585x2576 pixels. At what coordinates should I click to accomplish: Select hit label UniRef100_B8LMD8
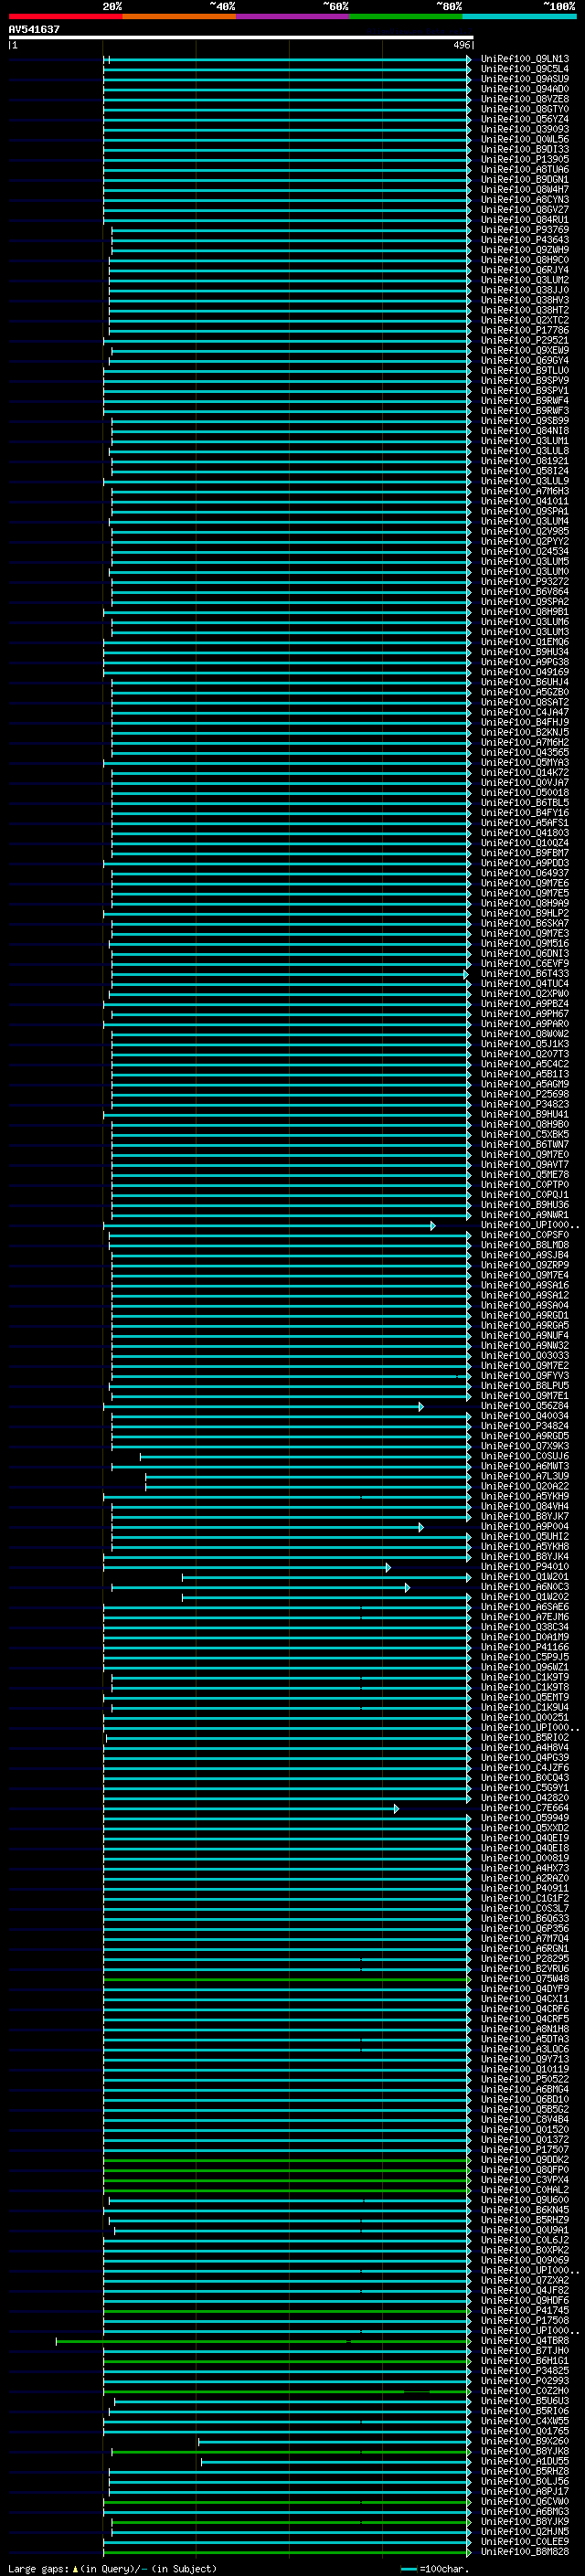click(x=525, y=1245)
